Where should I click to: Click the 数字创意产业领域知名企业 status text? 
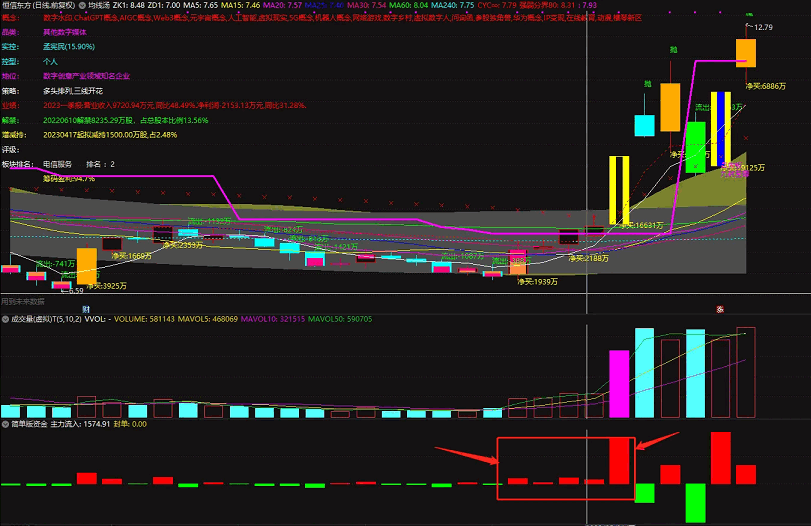coord(86,76)
